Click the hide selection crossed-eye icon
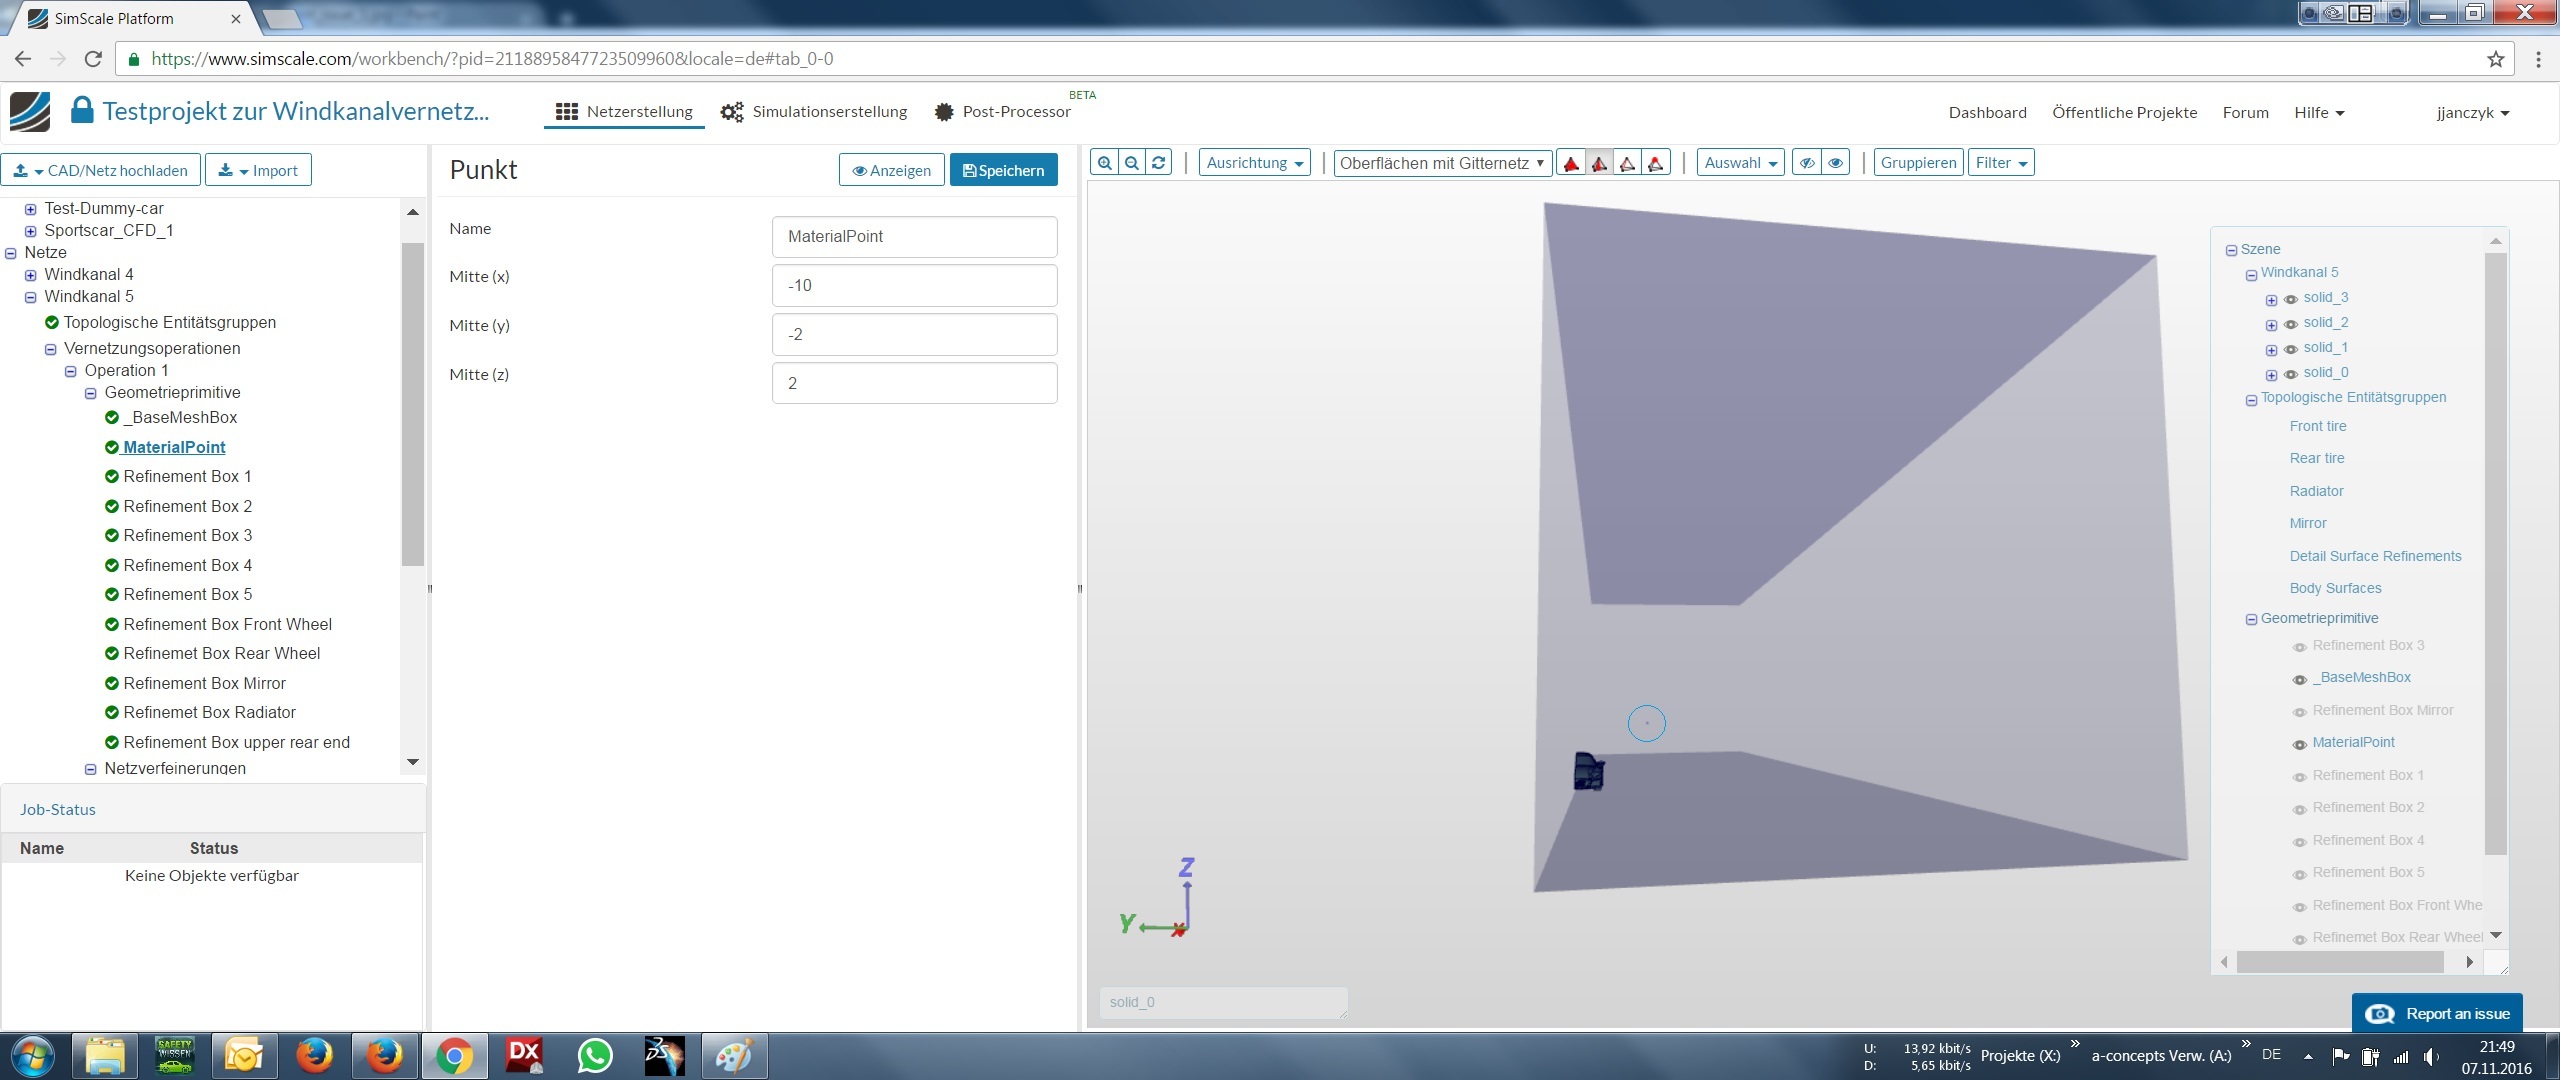2560x1080 pixels. 1806,163
